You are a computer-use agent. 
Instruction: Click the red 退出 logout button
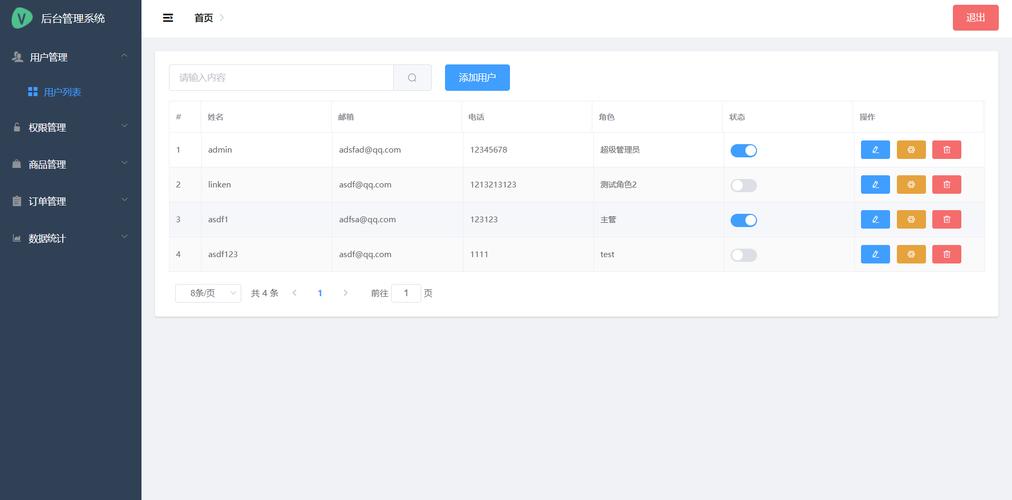(x=975, y=18)
